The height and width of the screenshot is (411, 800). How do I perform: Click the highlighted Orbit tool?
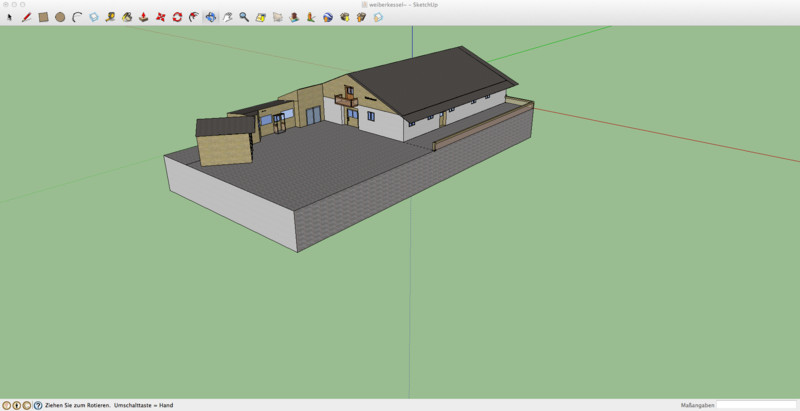[x=211, y=17]
